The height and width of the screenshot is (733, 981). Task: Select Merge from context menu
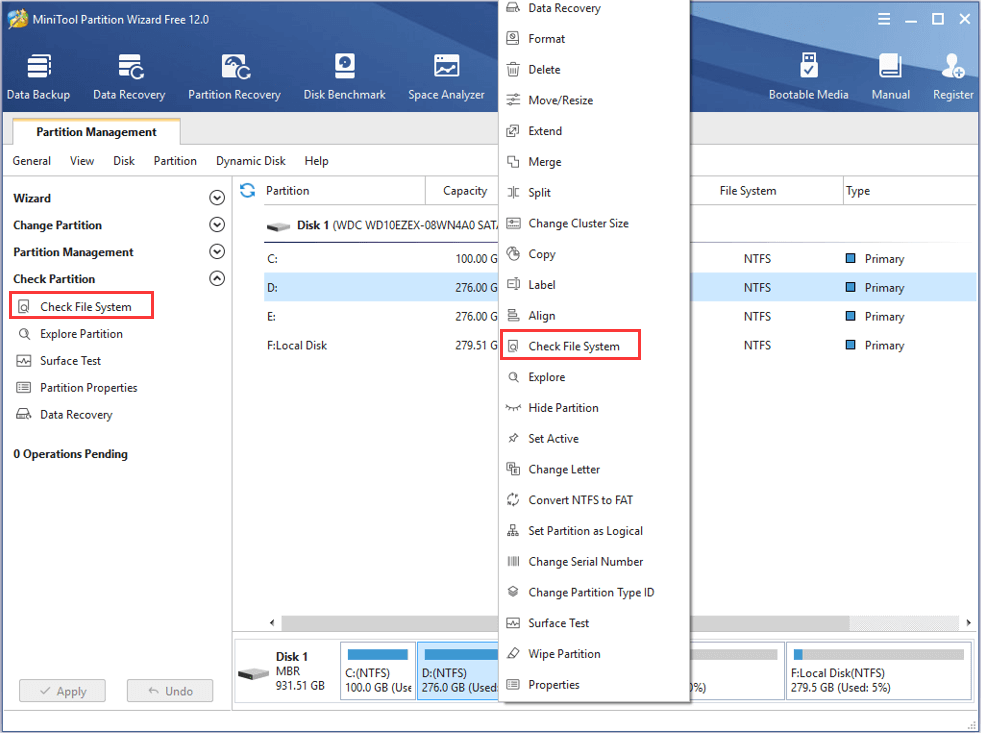pyautogui.click(x=594, y=161)
